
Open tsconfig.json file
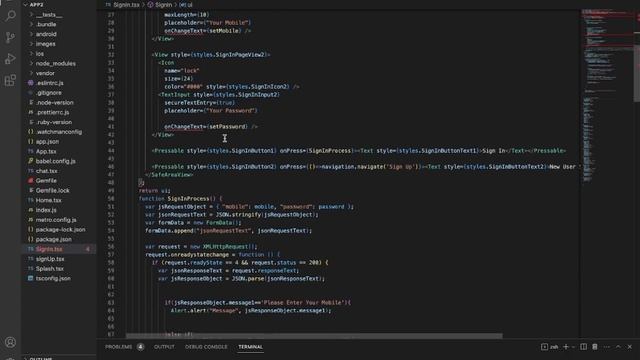coord(53,278)
